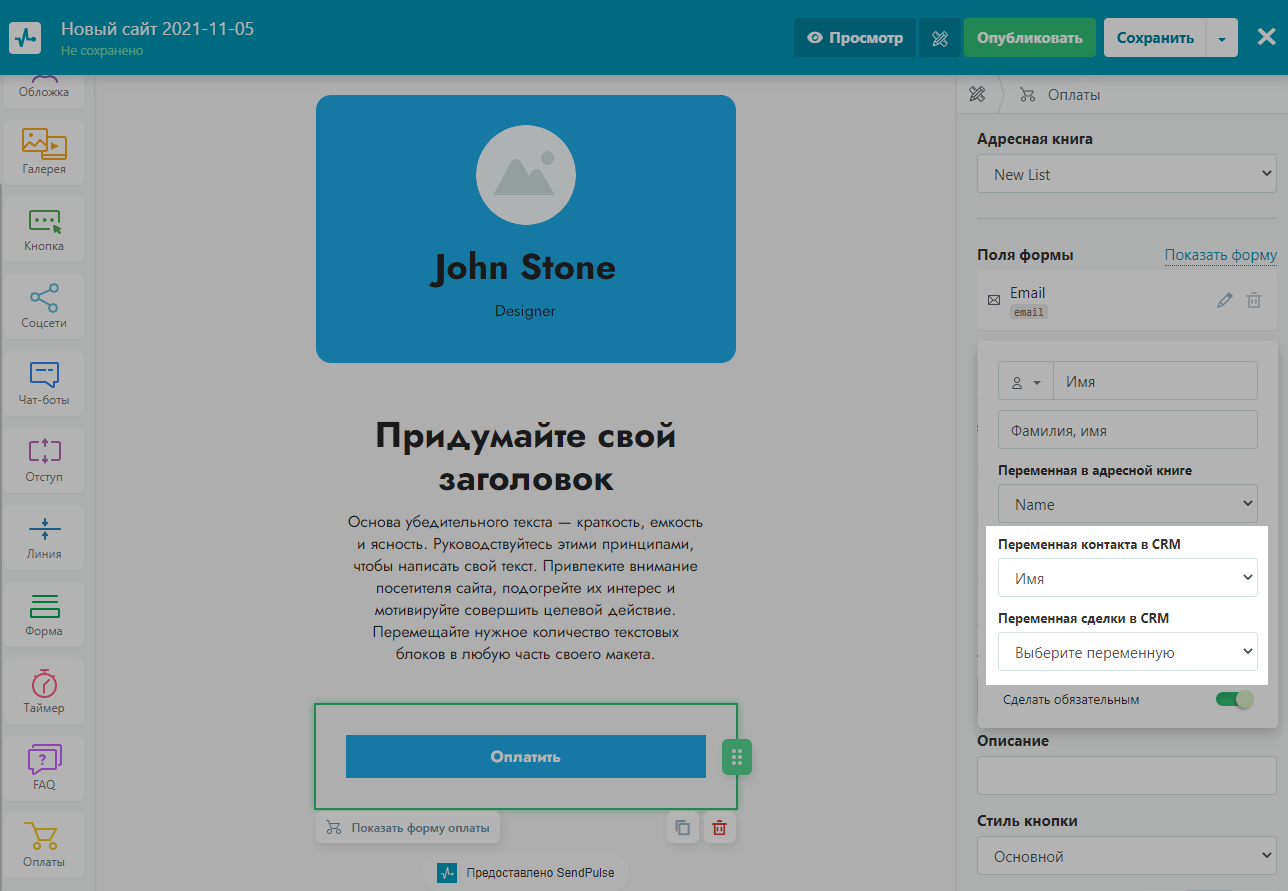
Task: Click the Показать форму link
Action: tap(1221, 255)
